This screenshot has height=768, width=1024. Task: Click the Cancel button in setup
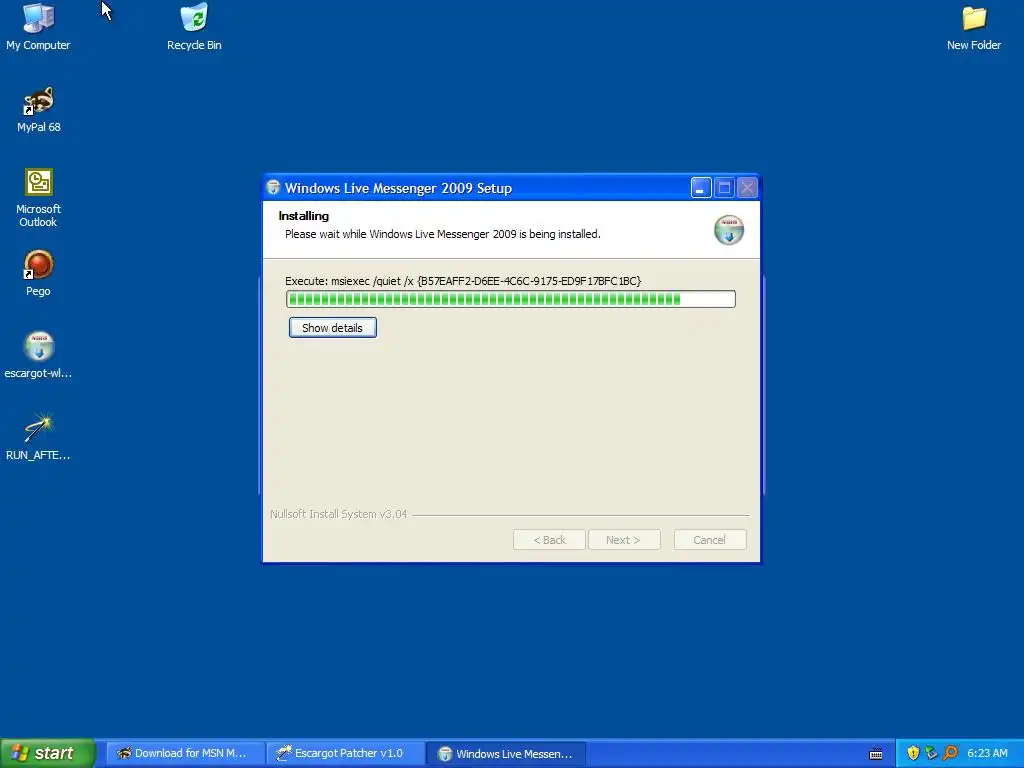click(710, 540)
